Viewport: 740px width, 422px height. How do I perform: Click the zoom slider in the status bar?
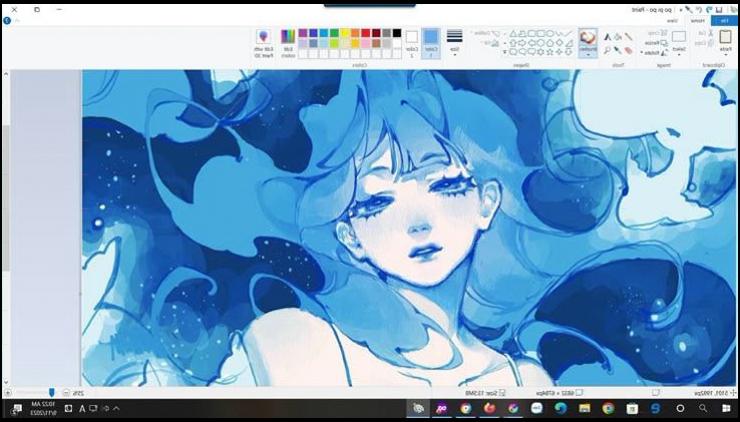[x=52, y=393]
